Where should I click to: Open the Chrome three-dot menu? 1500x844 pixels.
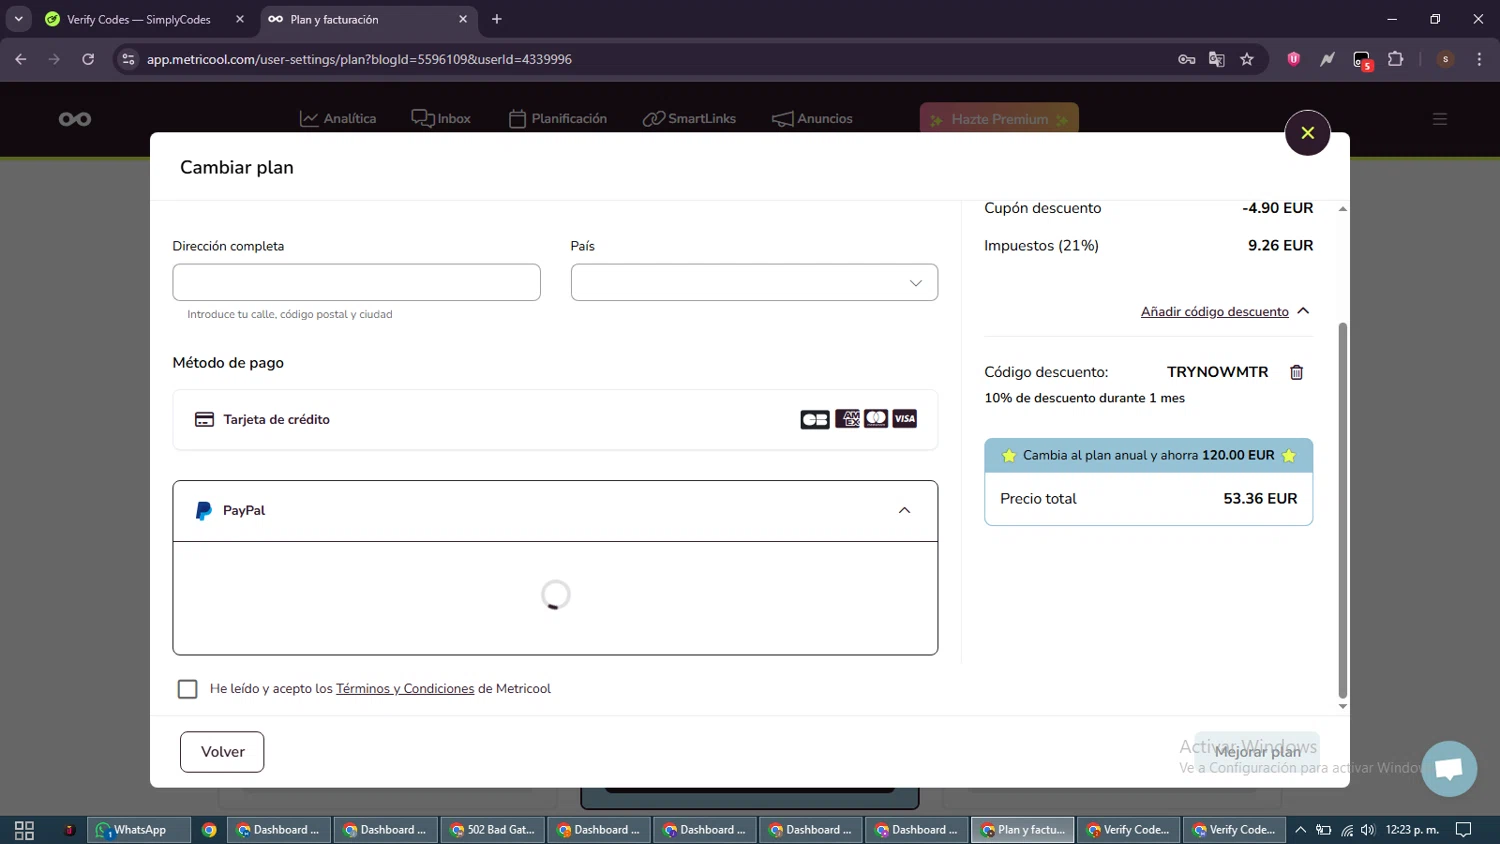click(1479, 59)
